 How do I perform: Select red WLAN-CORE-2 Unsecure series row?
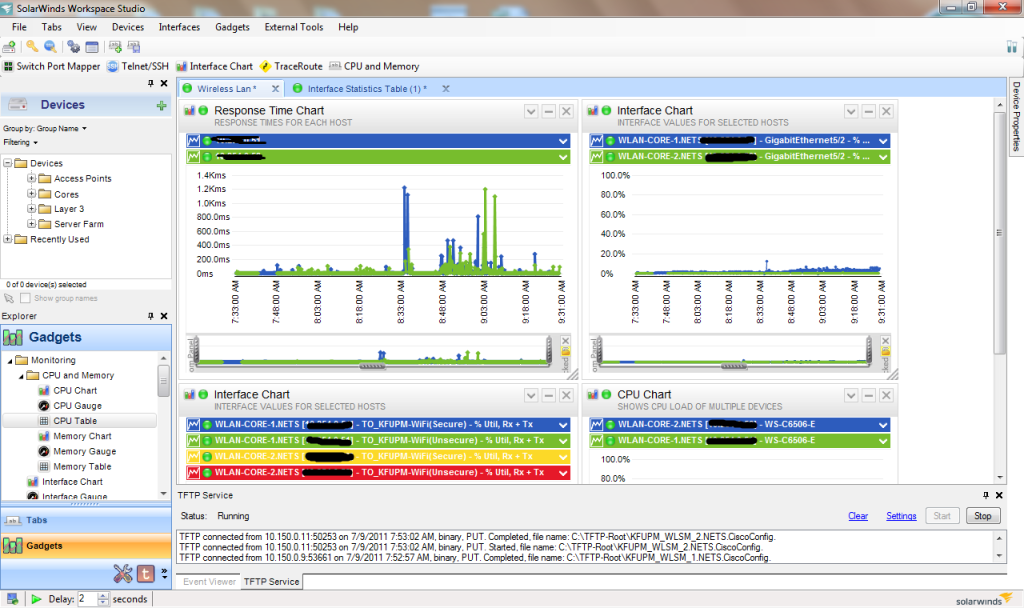pyautogui.click(x=378, y=472)
